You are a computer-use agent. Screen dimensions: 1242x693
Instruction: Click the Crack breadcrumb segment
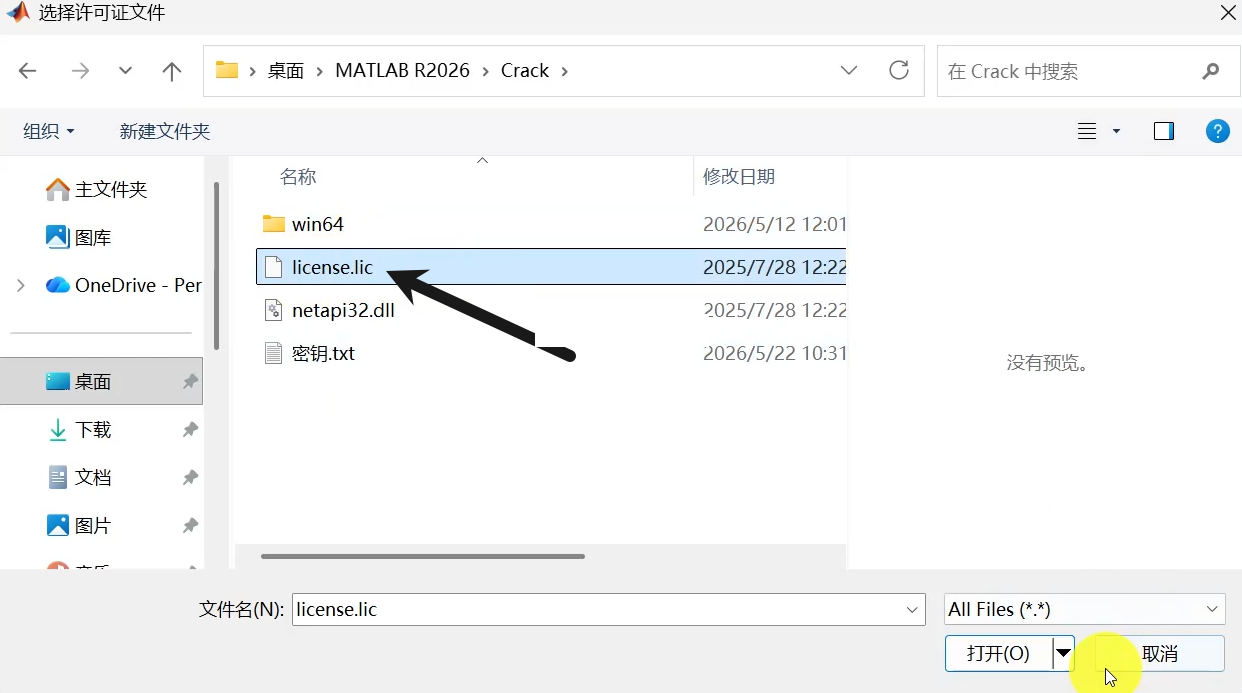click(525, 71)
